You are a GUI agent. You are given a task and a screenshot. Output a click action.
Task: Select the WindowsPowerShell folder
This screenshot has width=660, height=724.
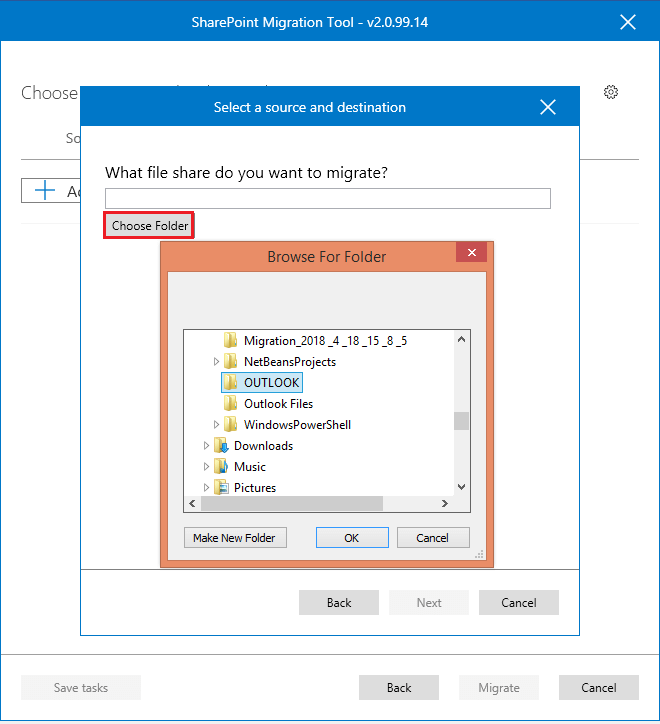pos(297,425)
